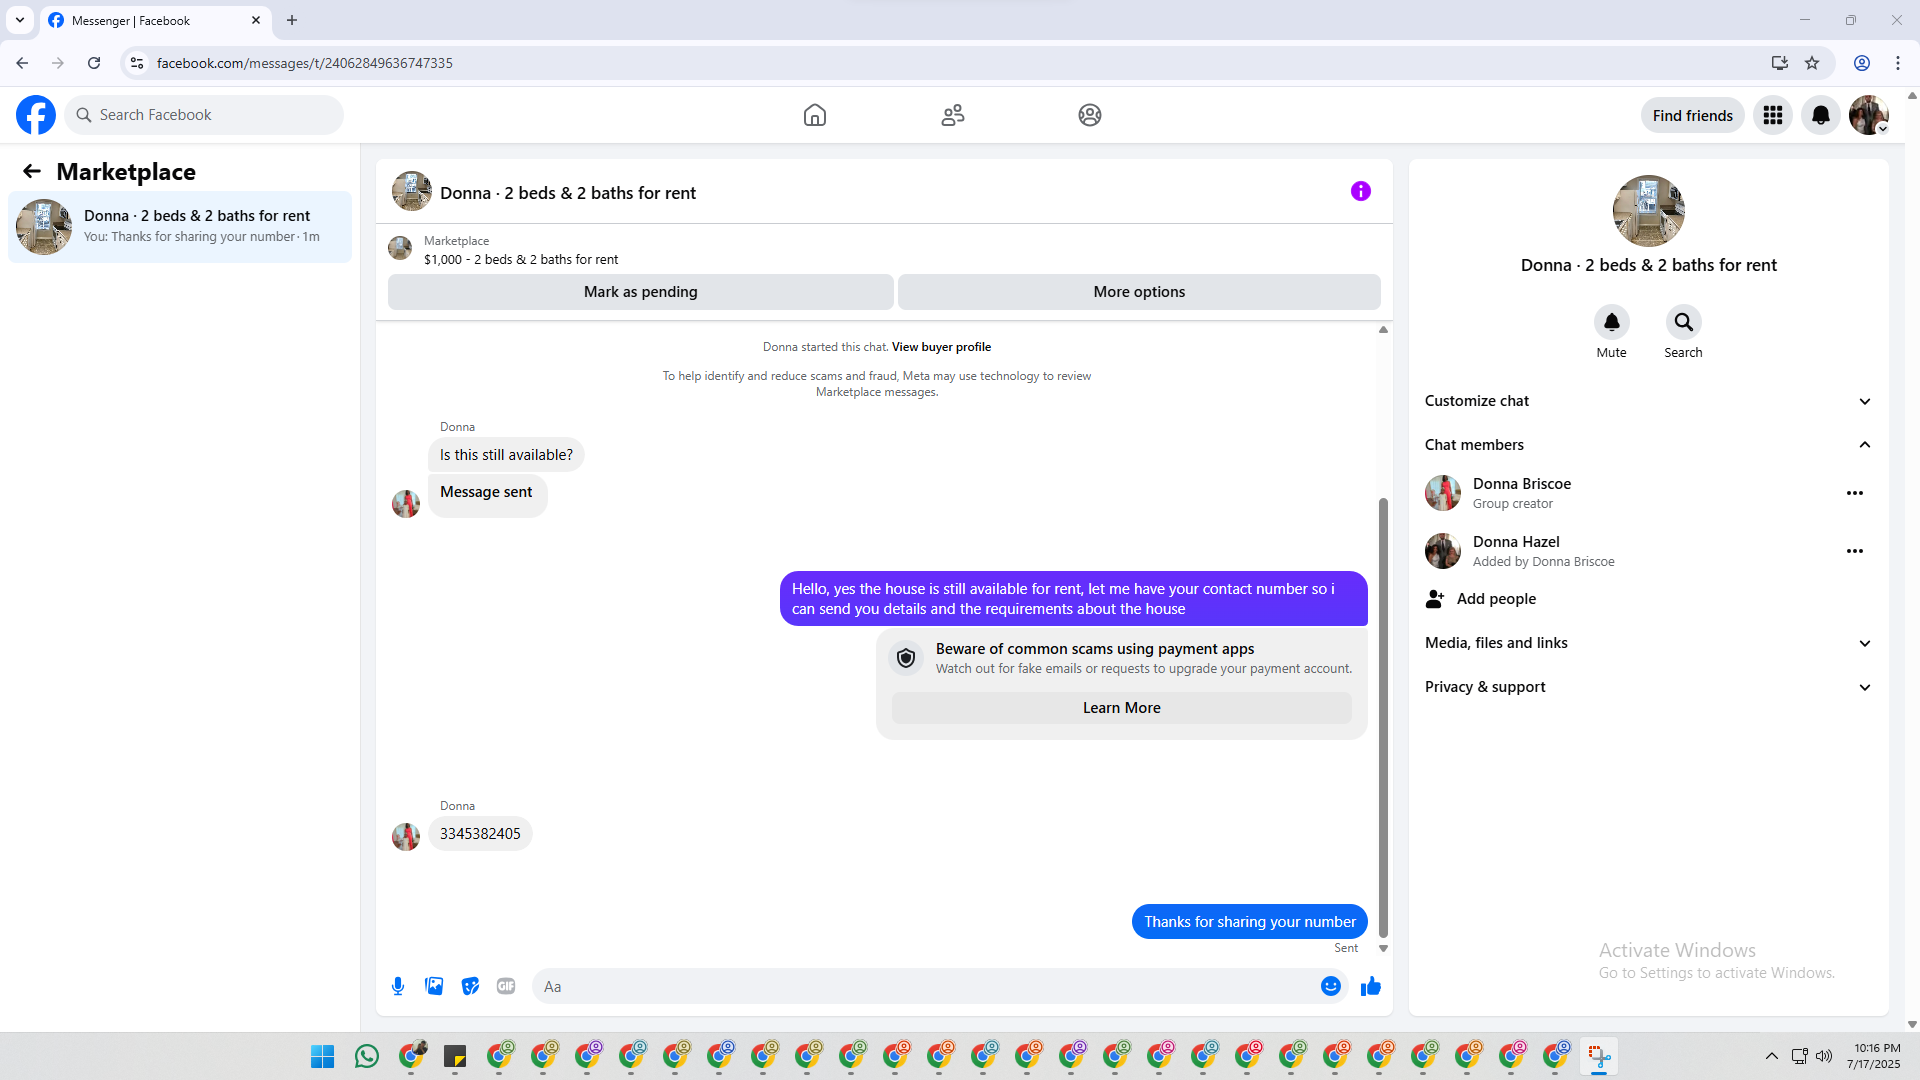Click the 'Is this still available?' message
The image size is (1920, 1080).
(x=506, y=455)
